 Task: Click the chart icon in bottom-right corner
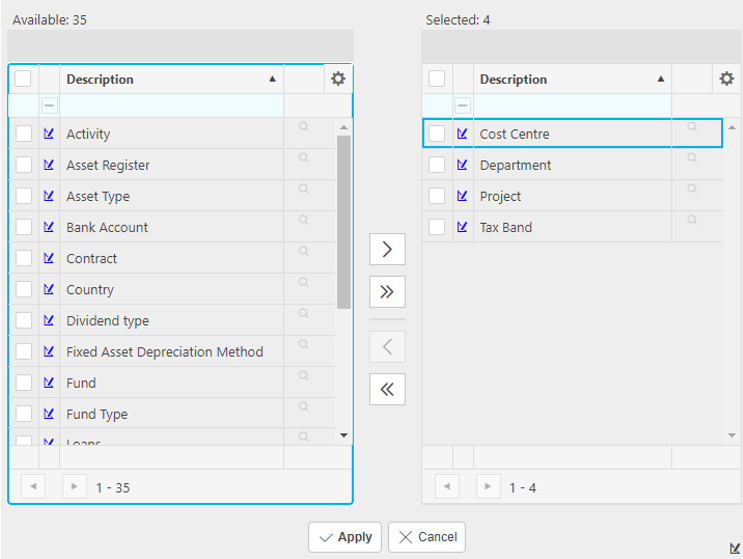[735, 548]
